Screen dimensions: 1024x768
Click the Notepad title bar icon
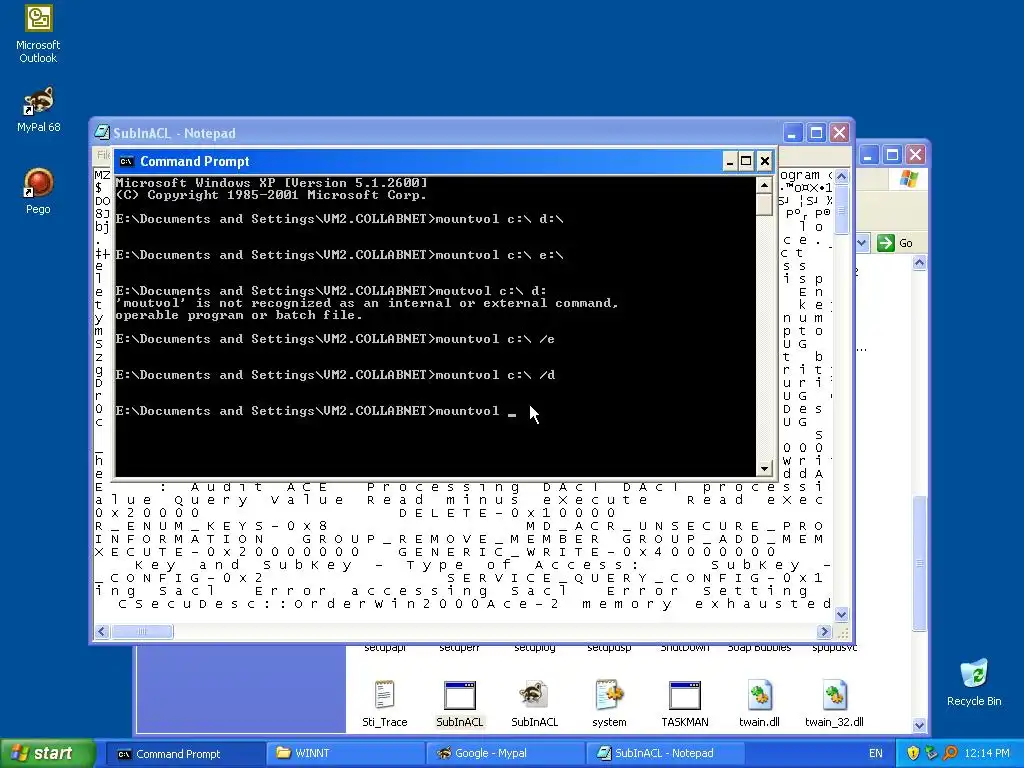(102, 133)
